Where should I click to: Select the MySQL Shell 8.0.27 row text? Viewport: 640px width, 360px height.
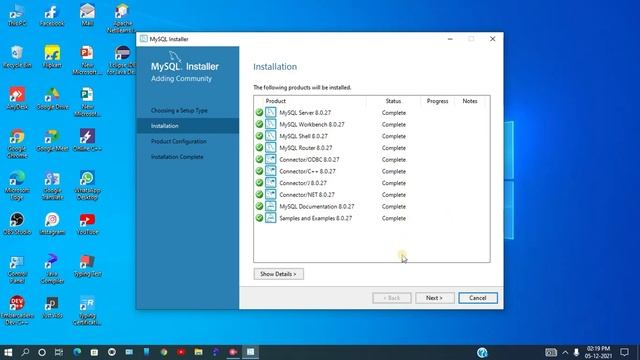tap(303, 136)
